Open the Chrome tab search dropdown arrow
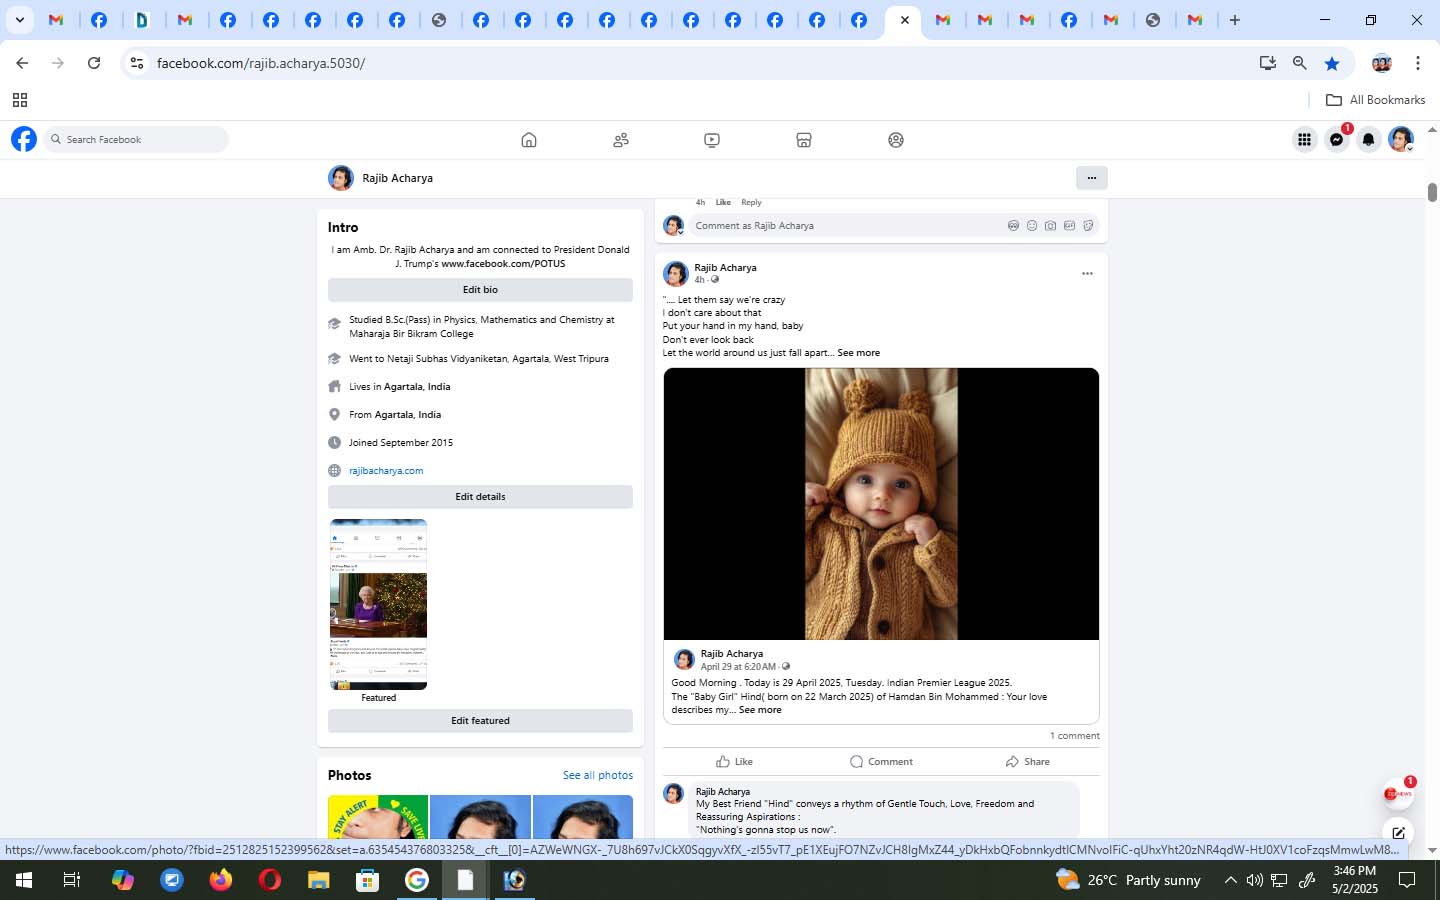The image size is (1440, 900). pos(19,20)
